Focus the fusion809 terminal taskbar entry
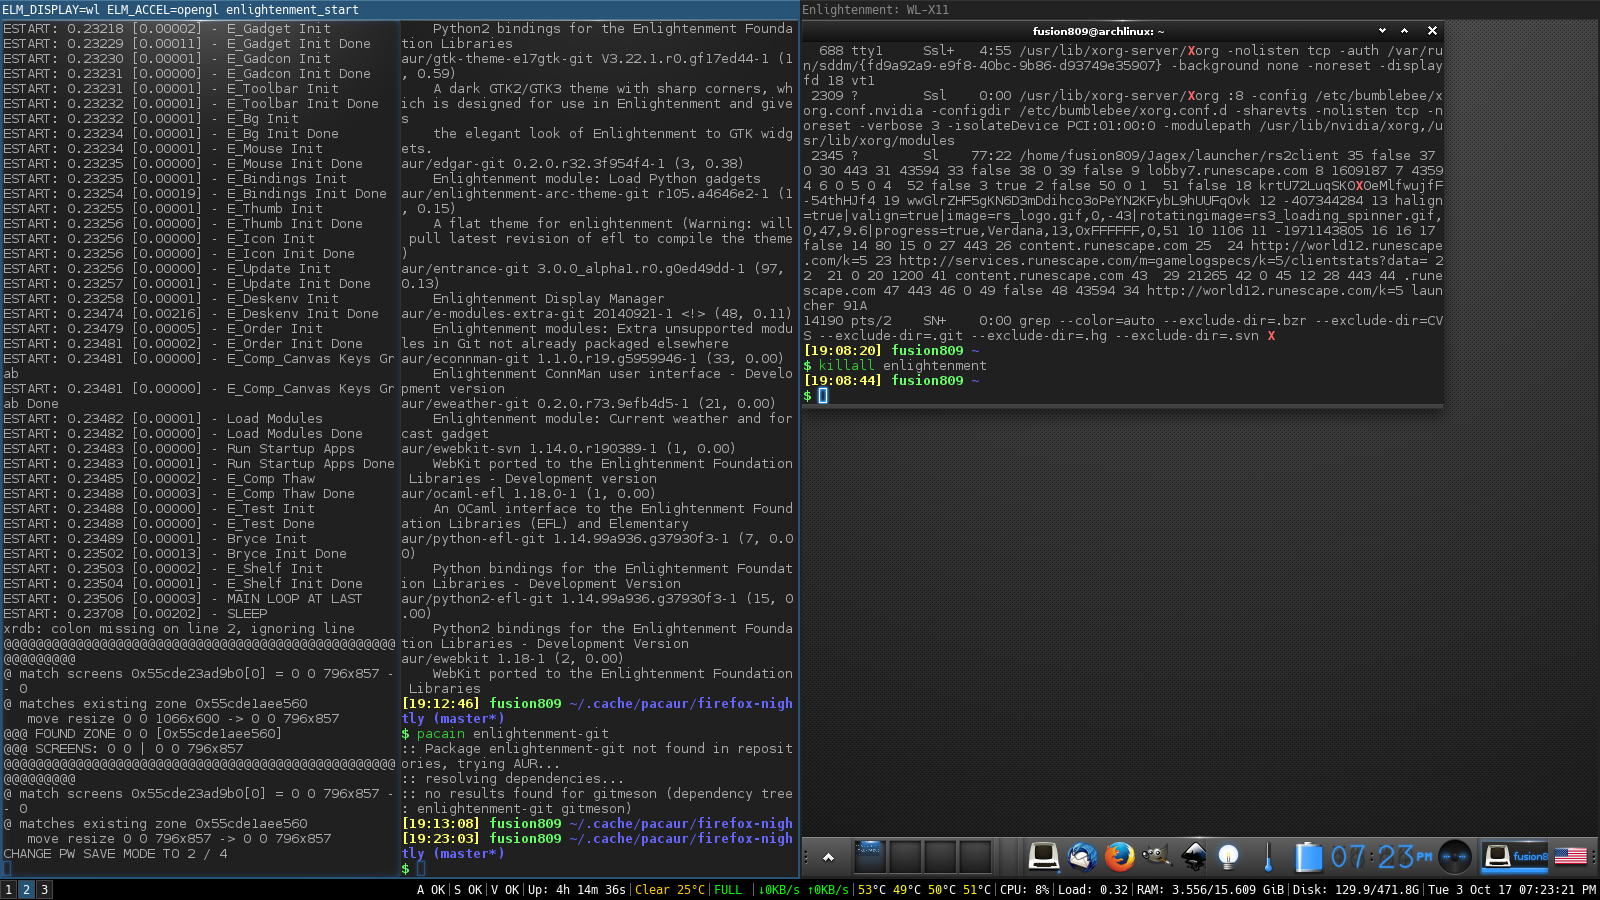 click(1514, 857)
